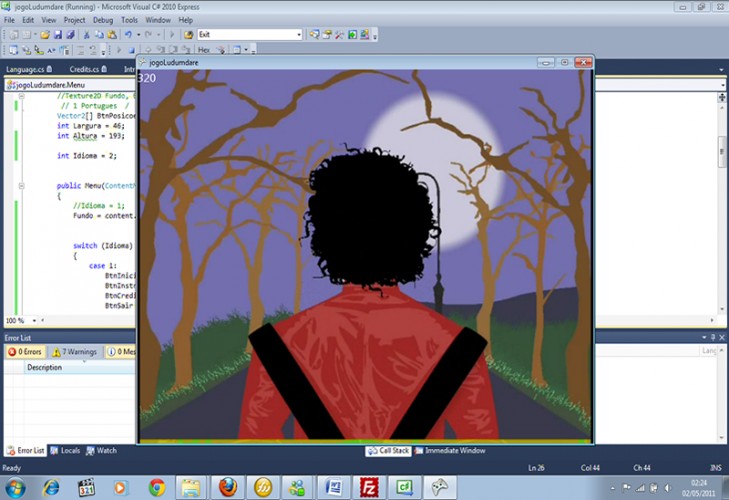Click the Copy toolbar icon
729x500 pixels.
tap(99, 34)
